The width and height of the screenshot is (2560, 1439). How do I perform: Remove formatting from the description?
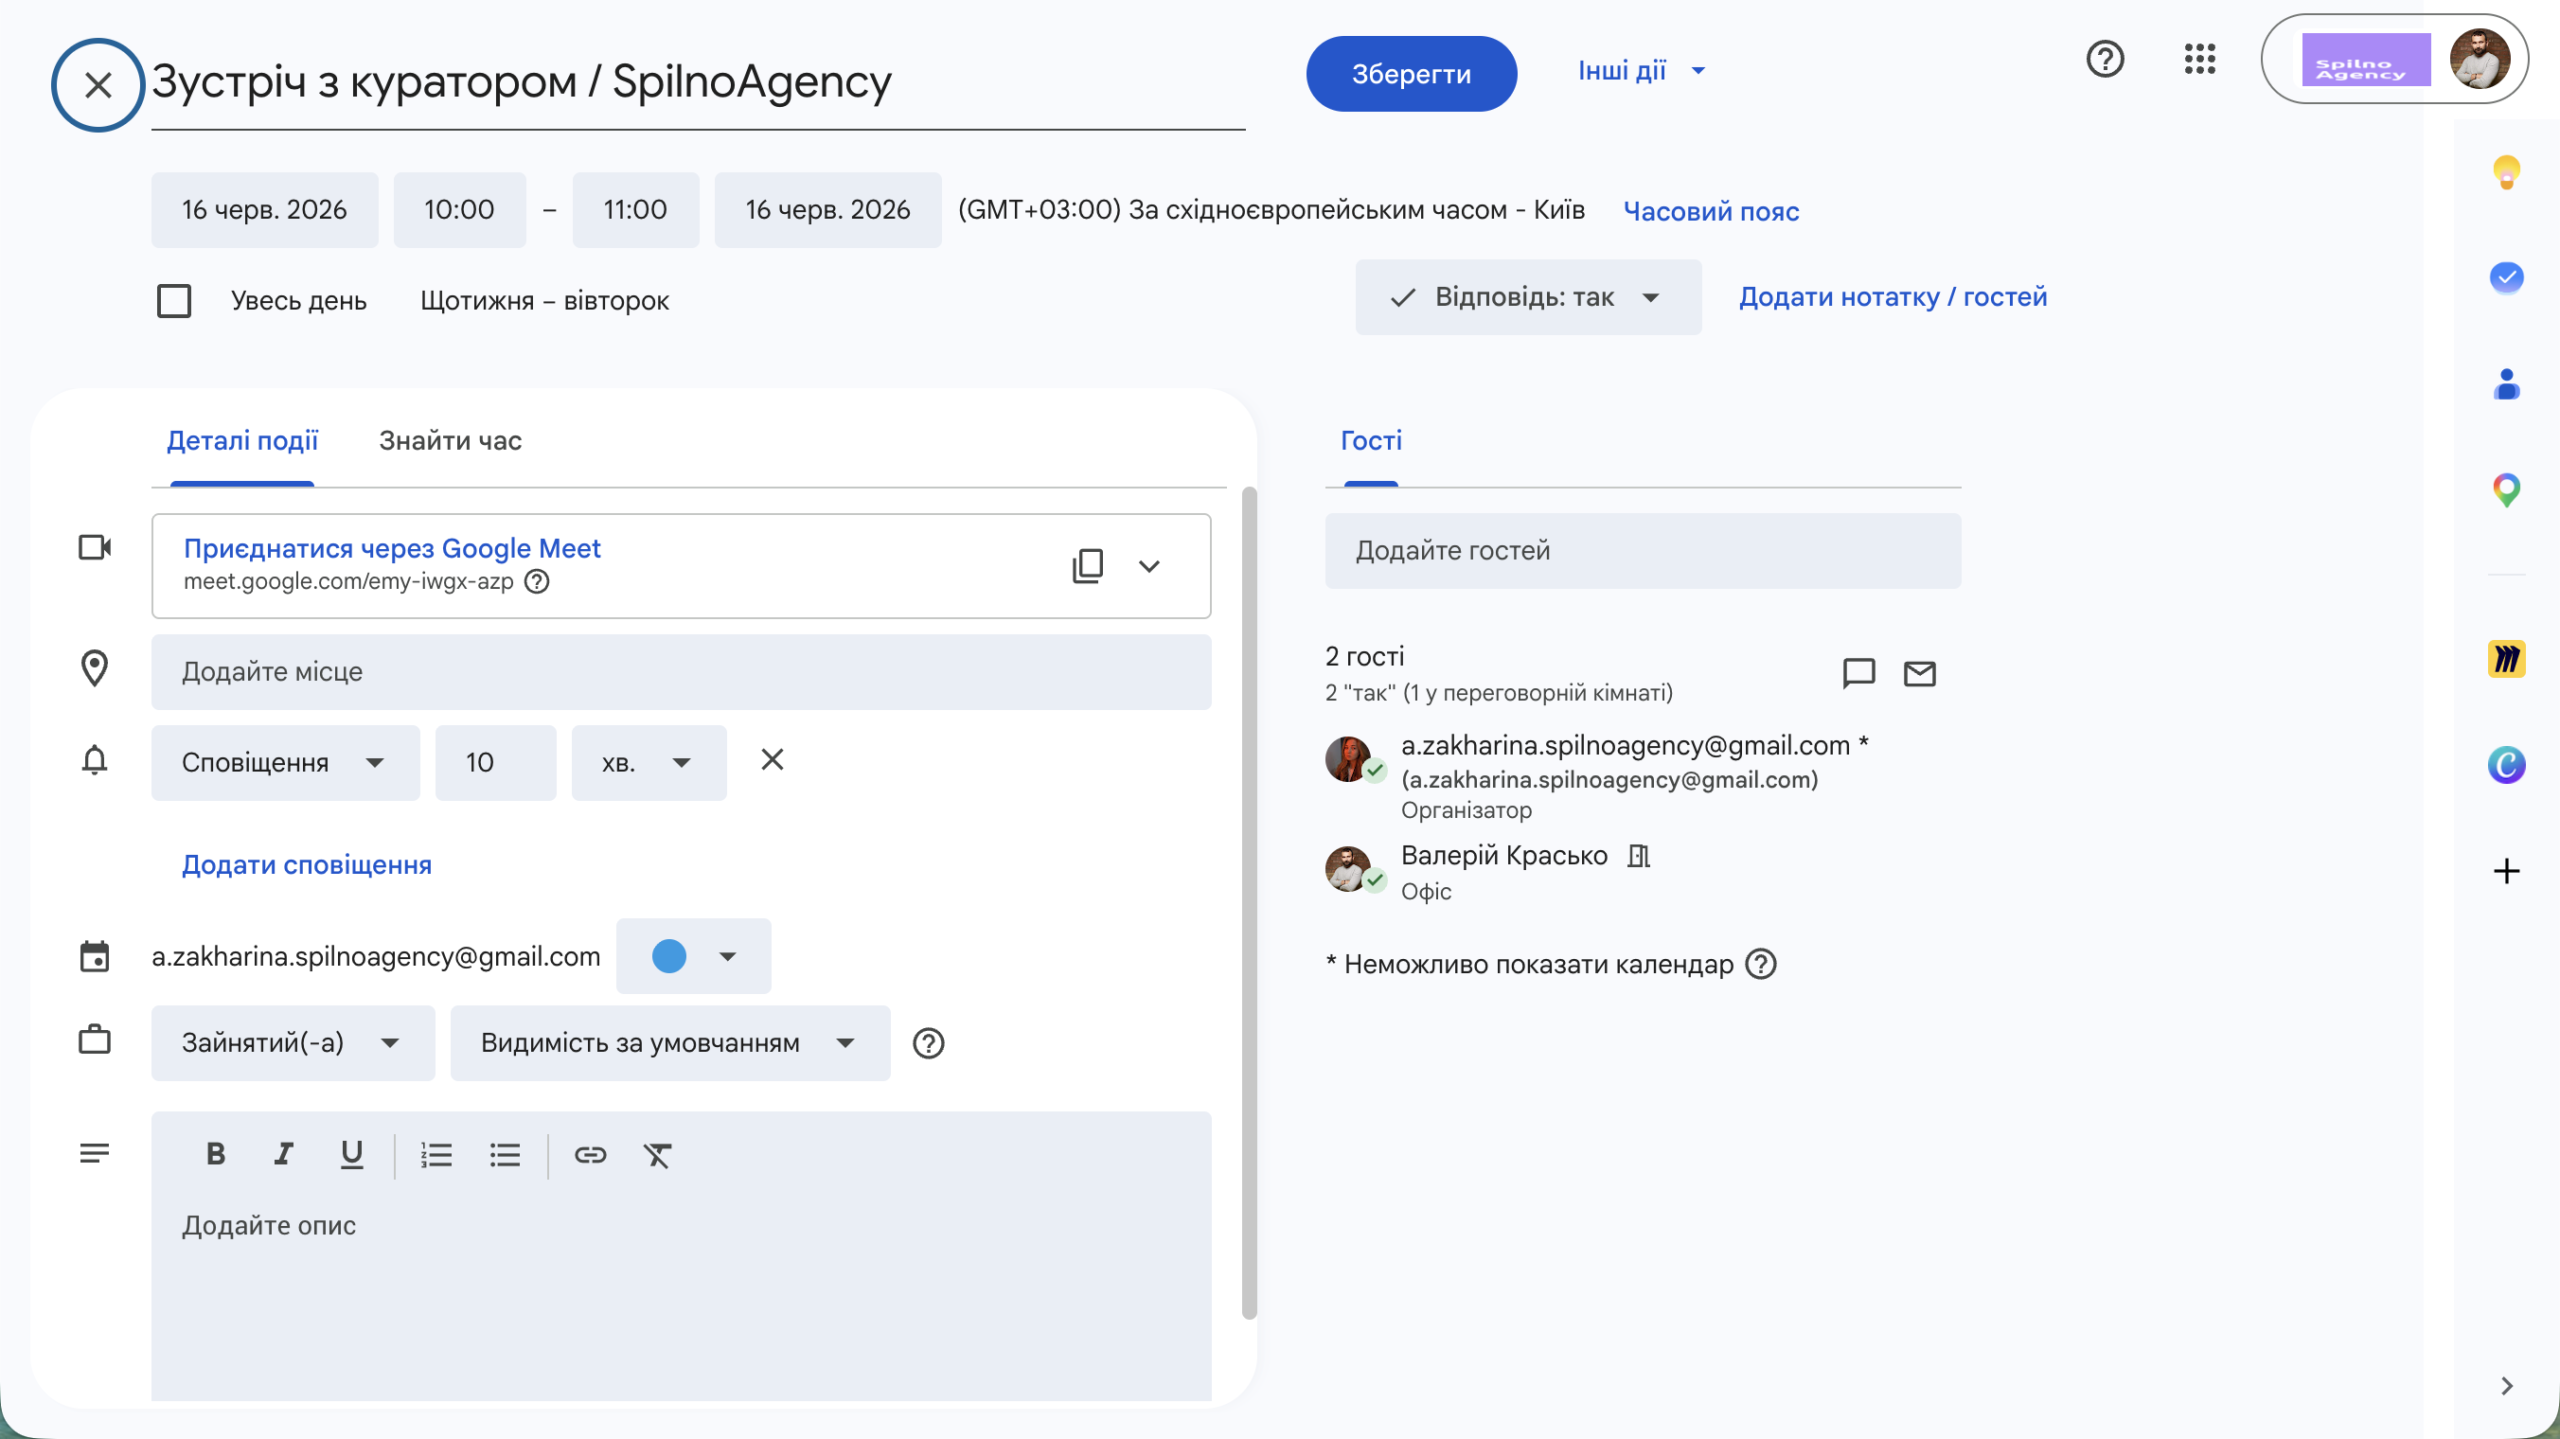(x=657, y=1155)
